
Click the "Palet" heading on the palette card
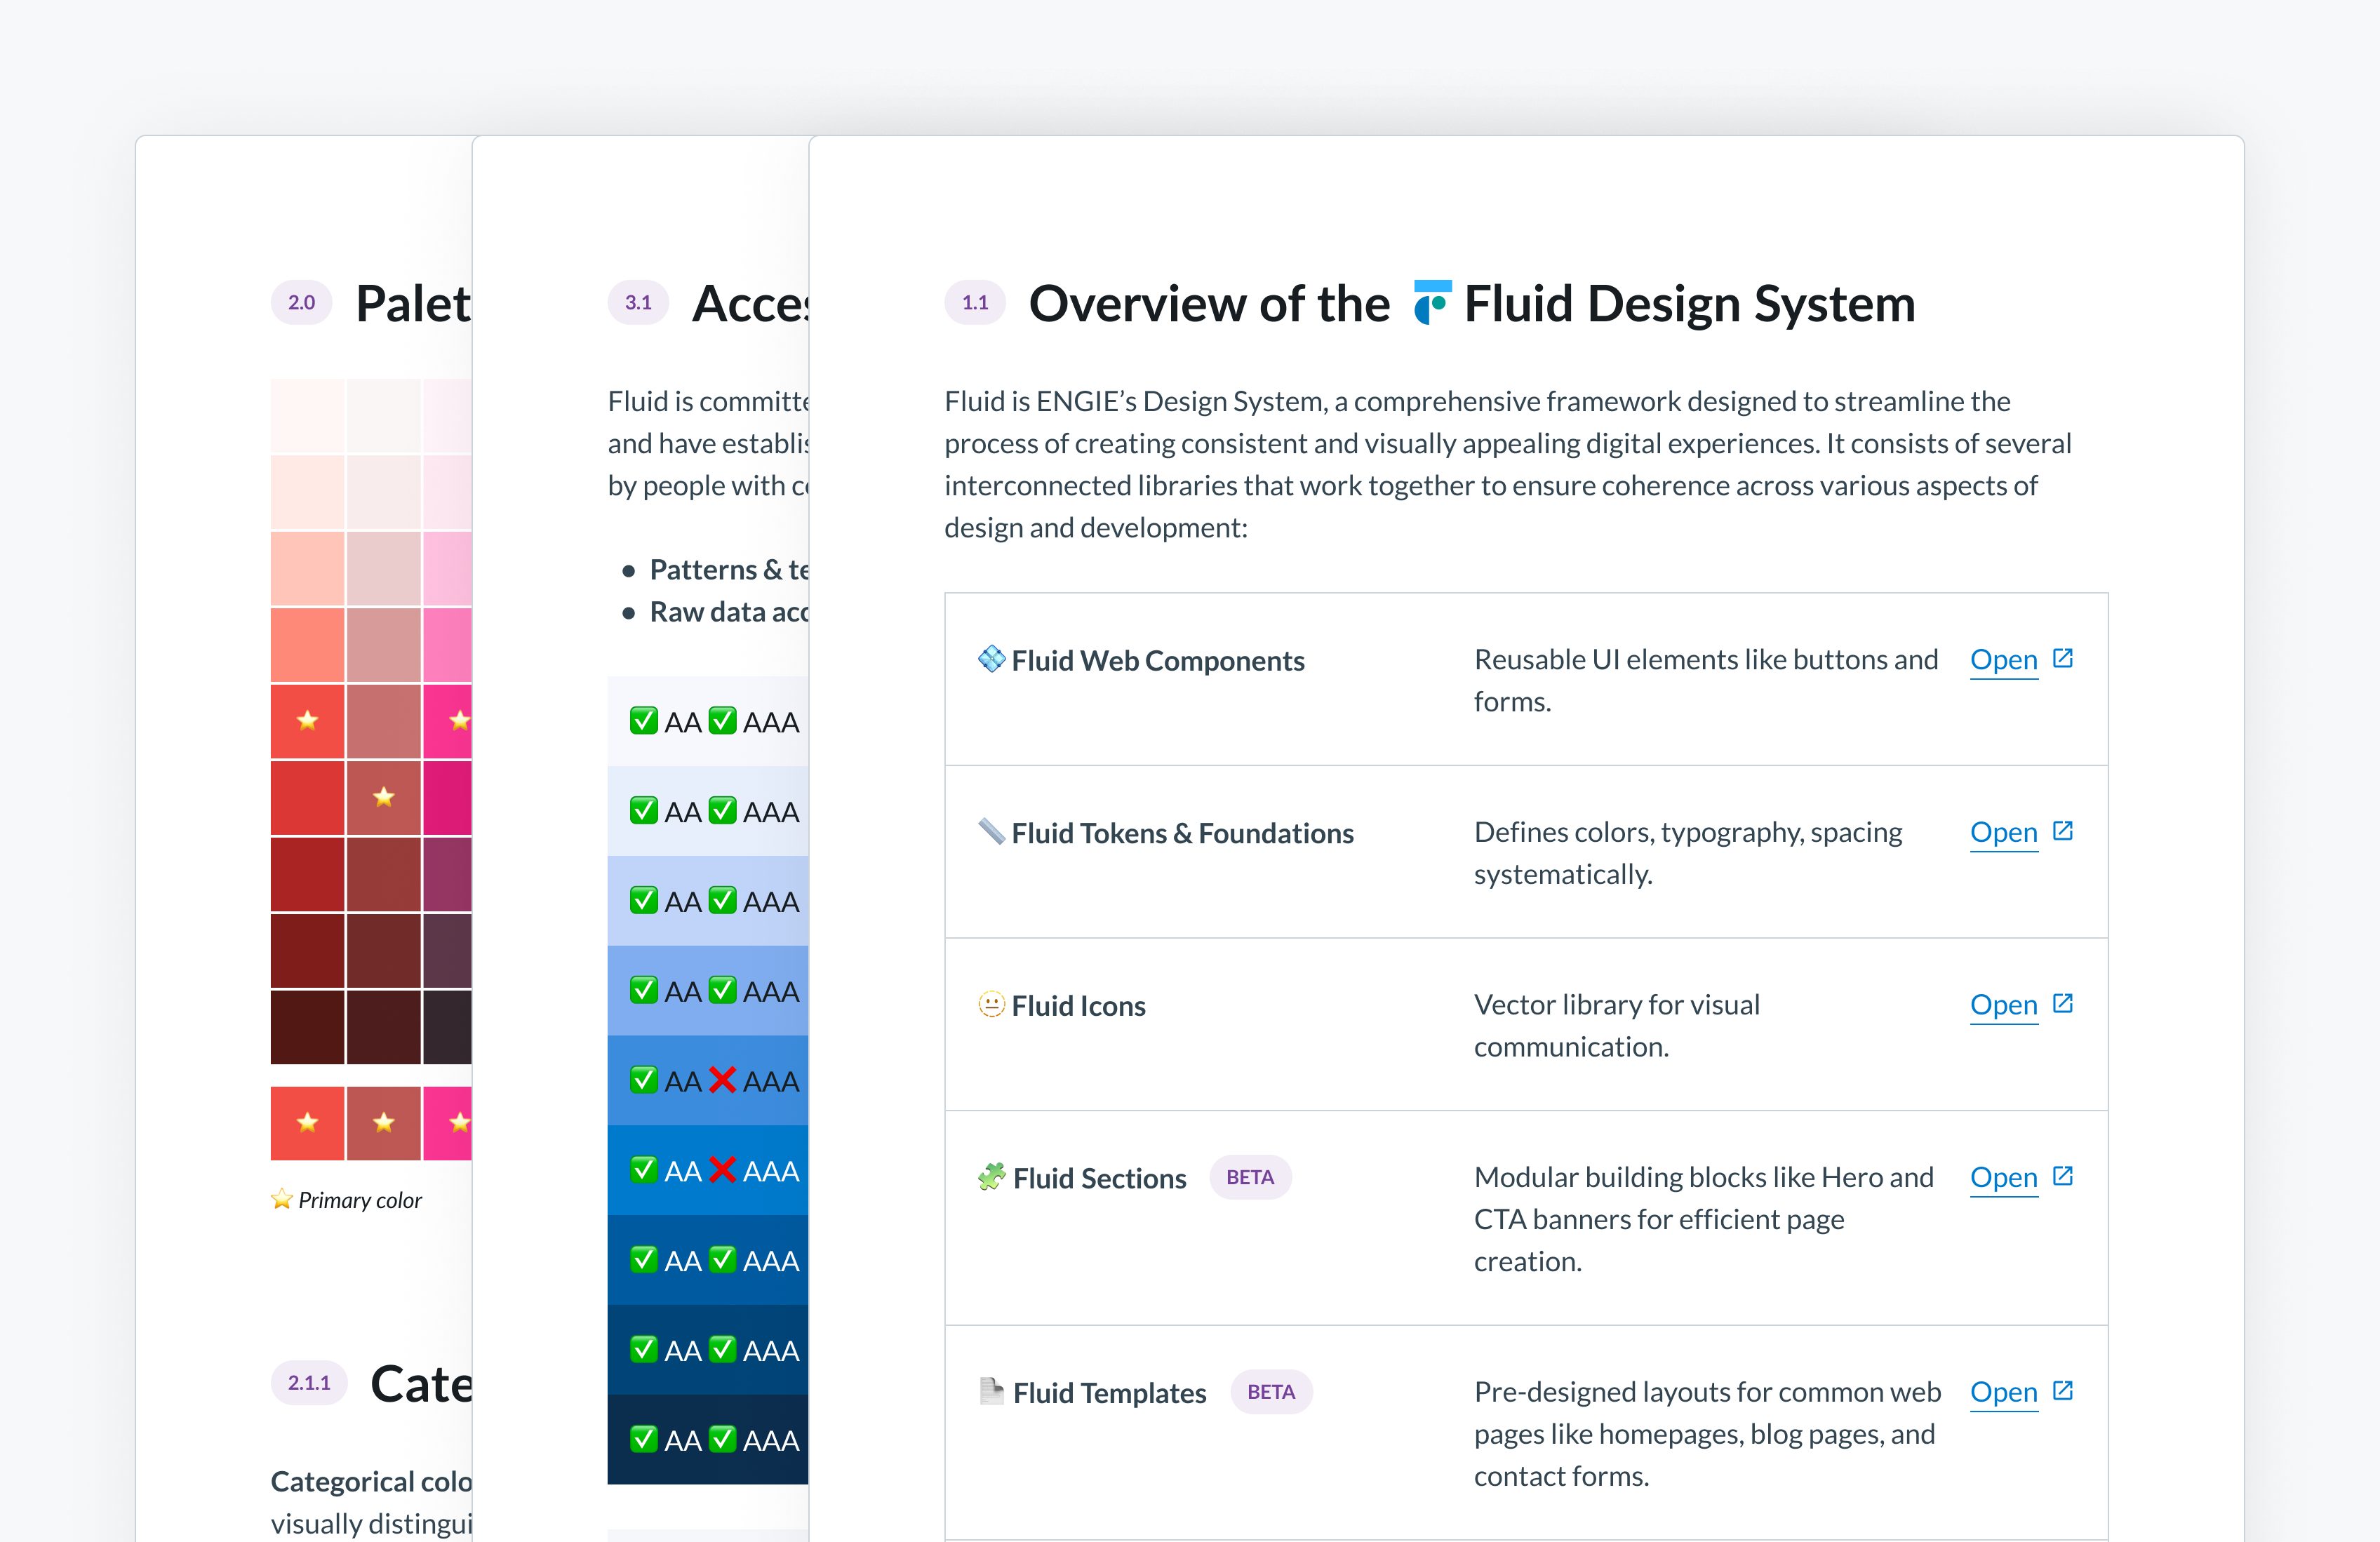[x=413, y=304]
